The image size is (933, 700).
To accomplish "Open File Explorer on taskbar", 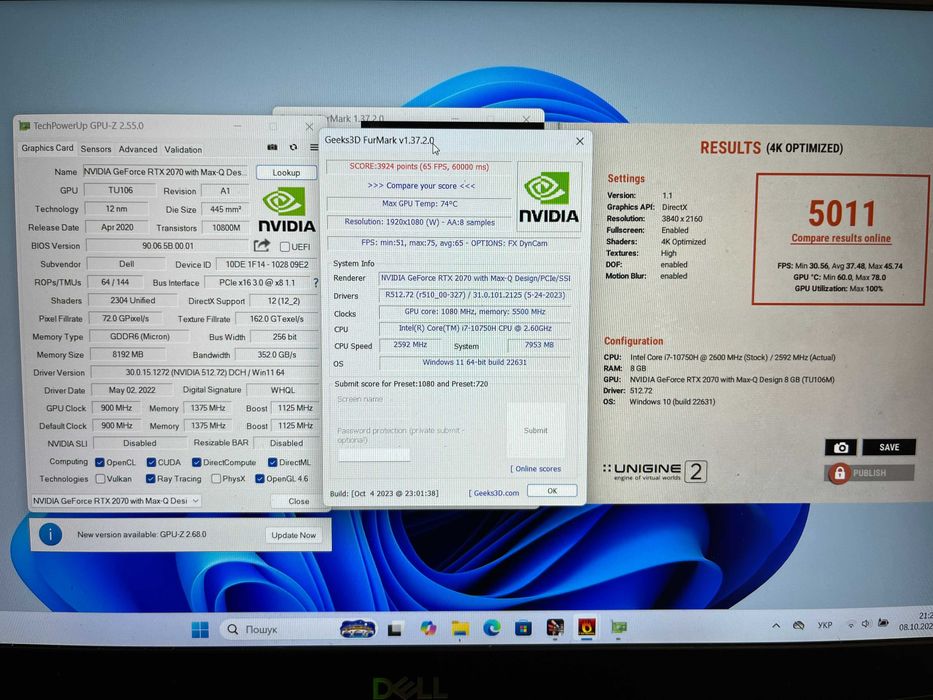I will 460,628.
